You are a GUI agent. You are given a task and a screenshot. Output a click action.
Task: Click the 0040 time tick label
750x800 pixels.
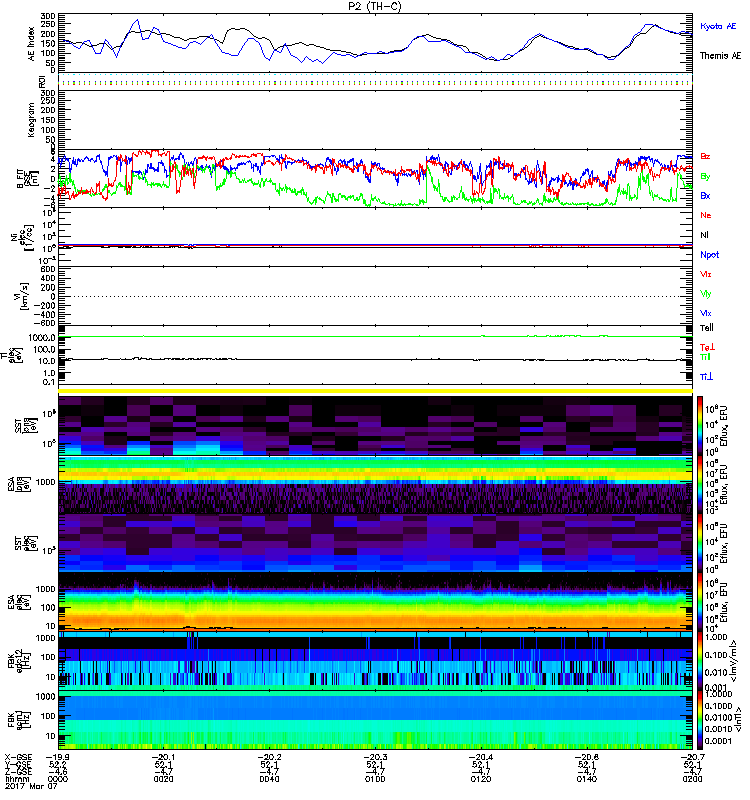[269, 779]
